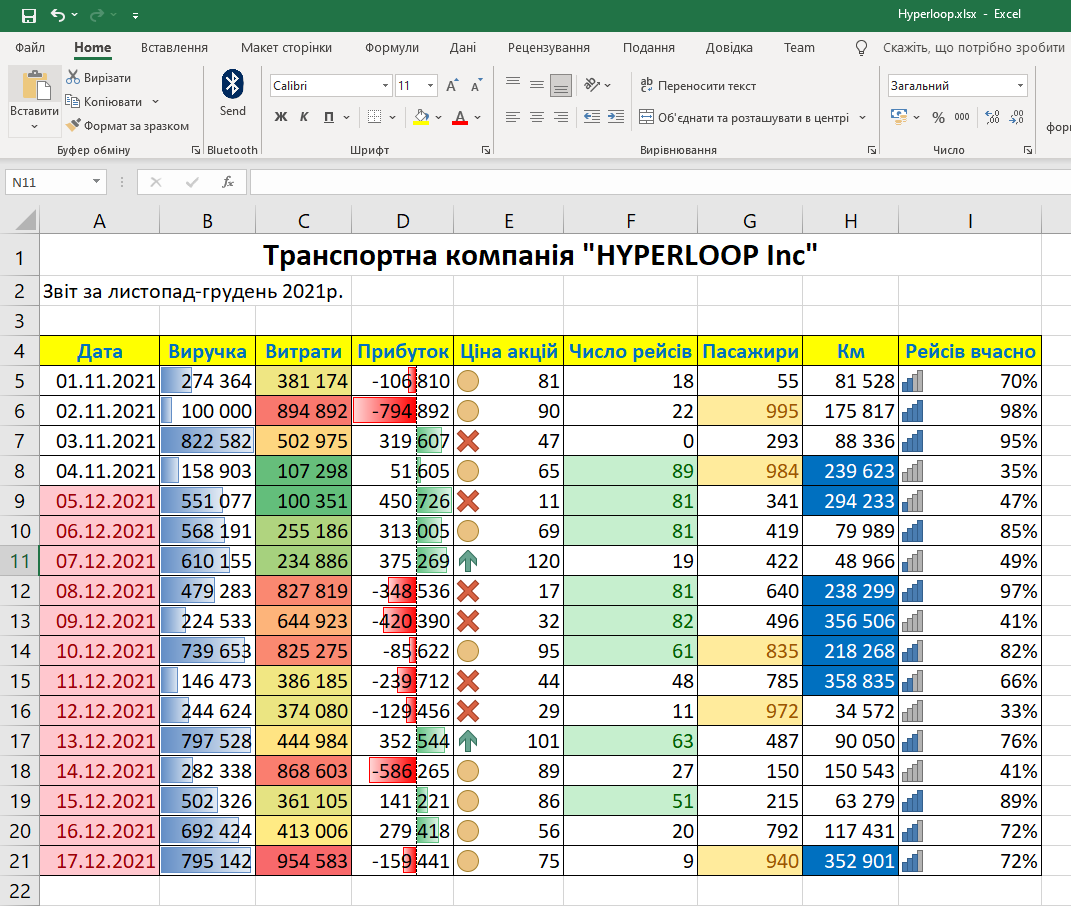The width and height of the screenshot is (1071, 906).
Task: Open the Calibri font name dropdown
Action: (384, 86)
